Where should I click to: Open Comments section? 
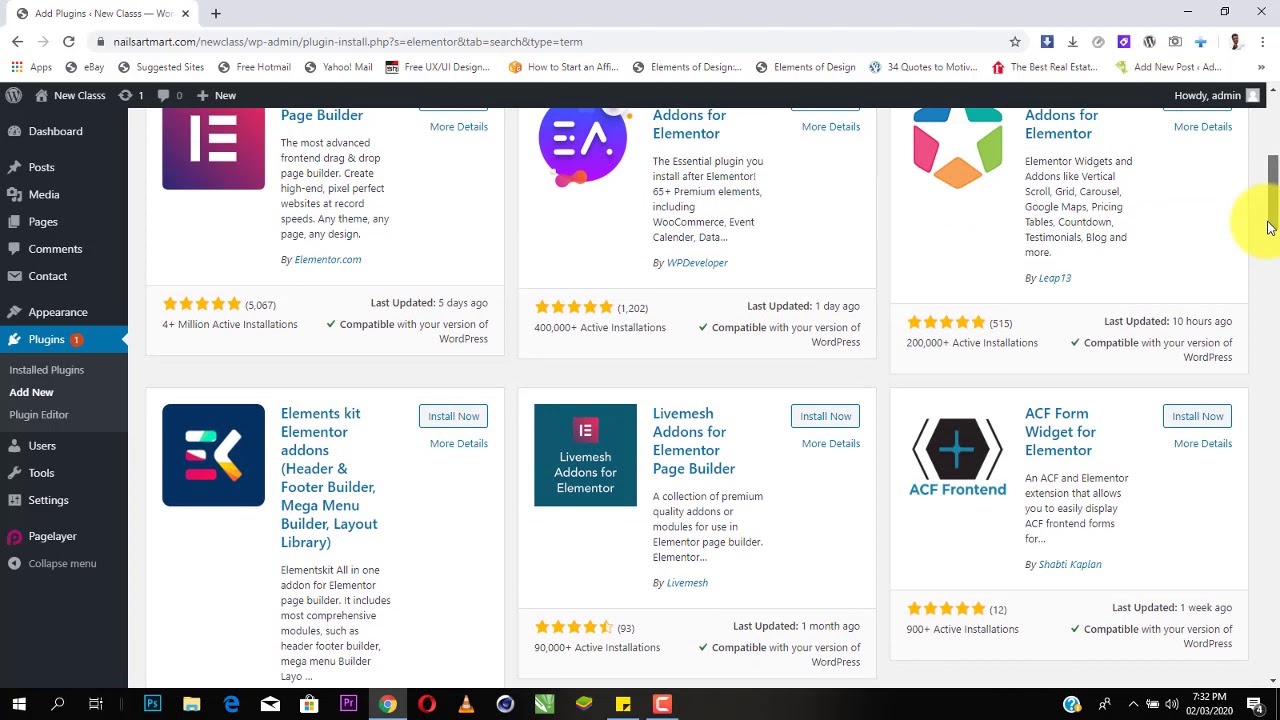pyautogui.click(x=55, y=248)
